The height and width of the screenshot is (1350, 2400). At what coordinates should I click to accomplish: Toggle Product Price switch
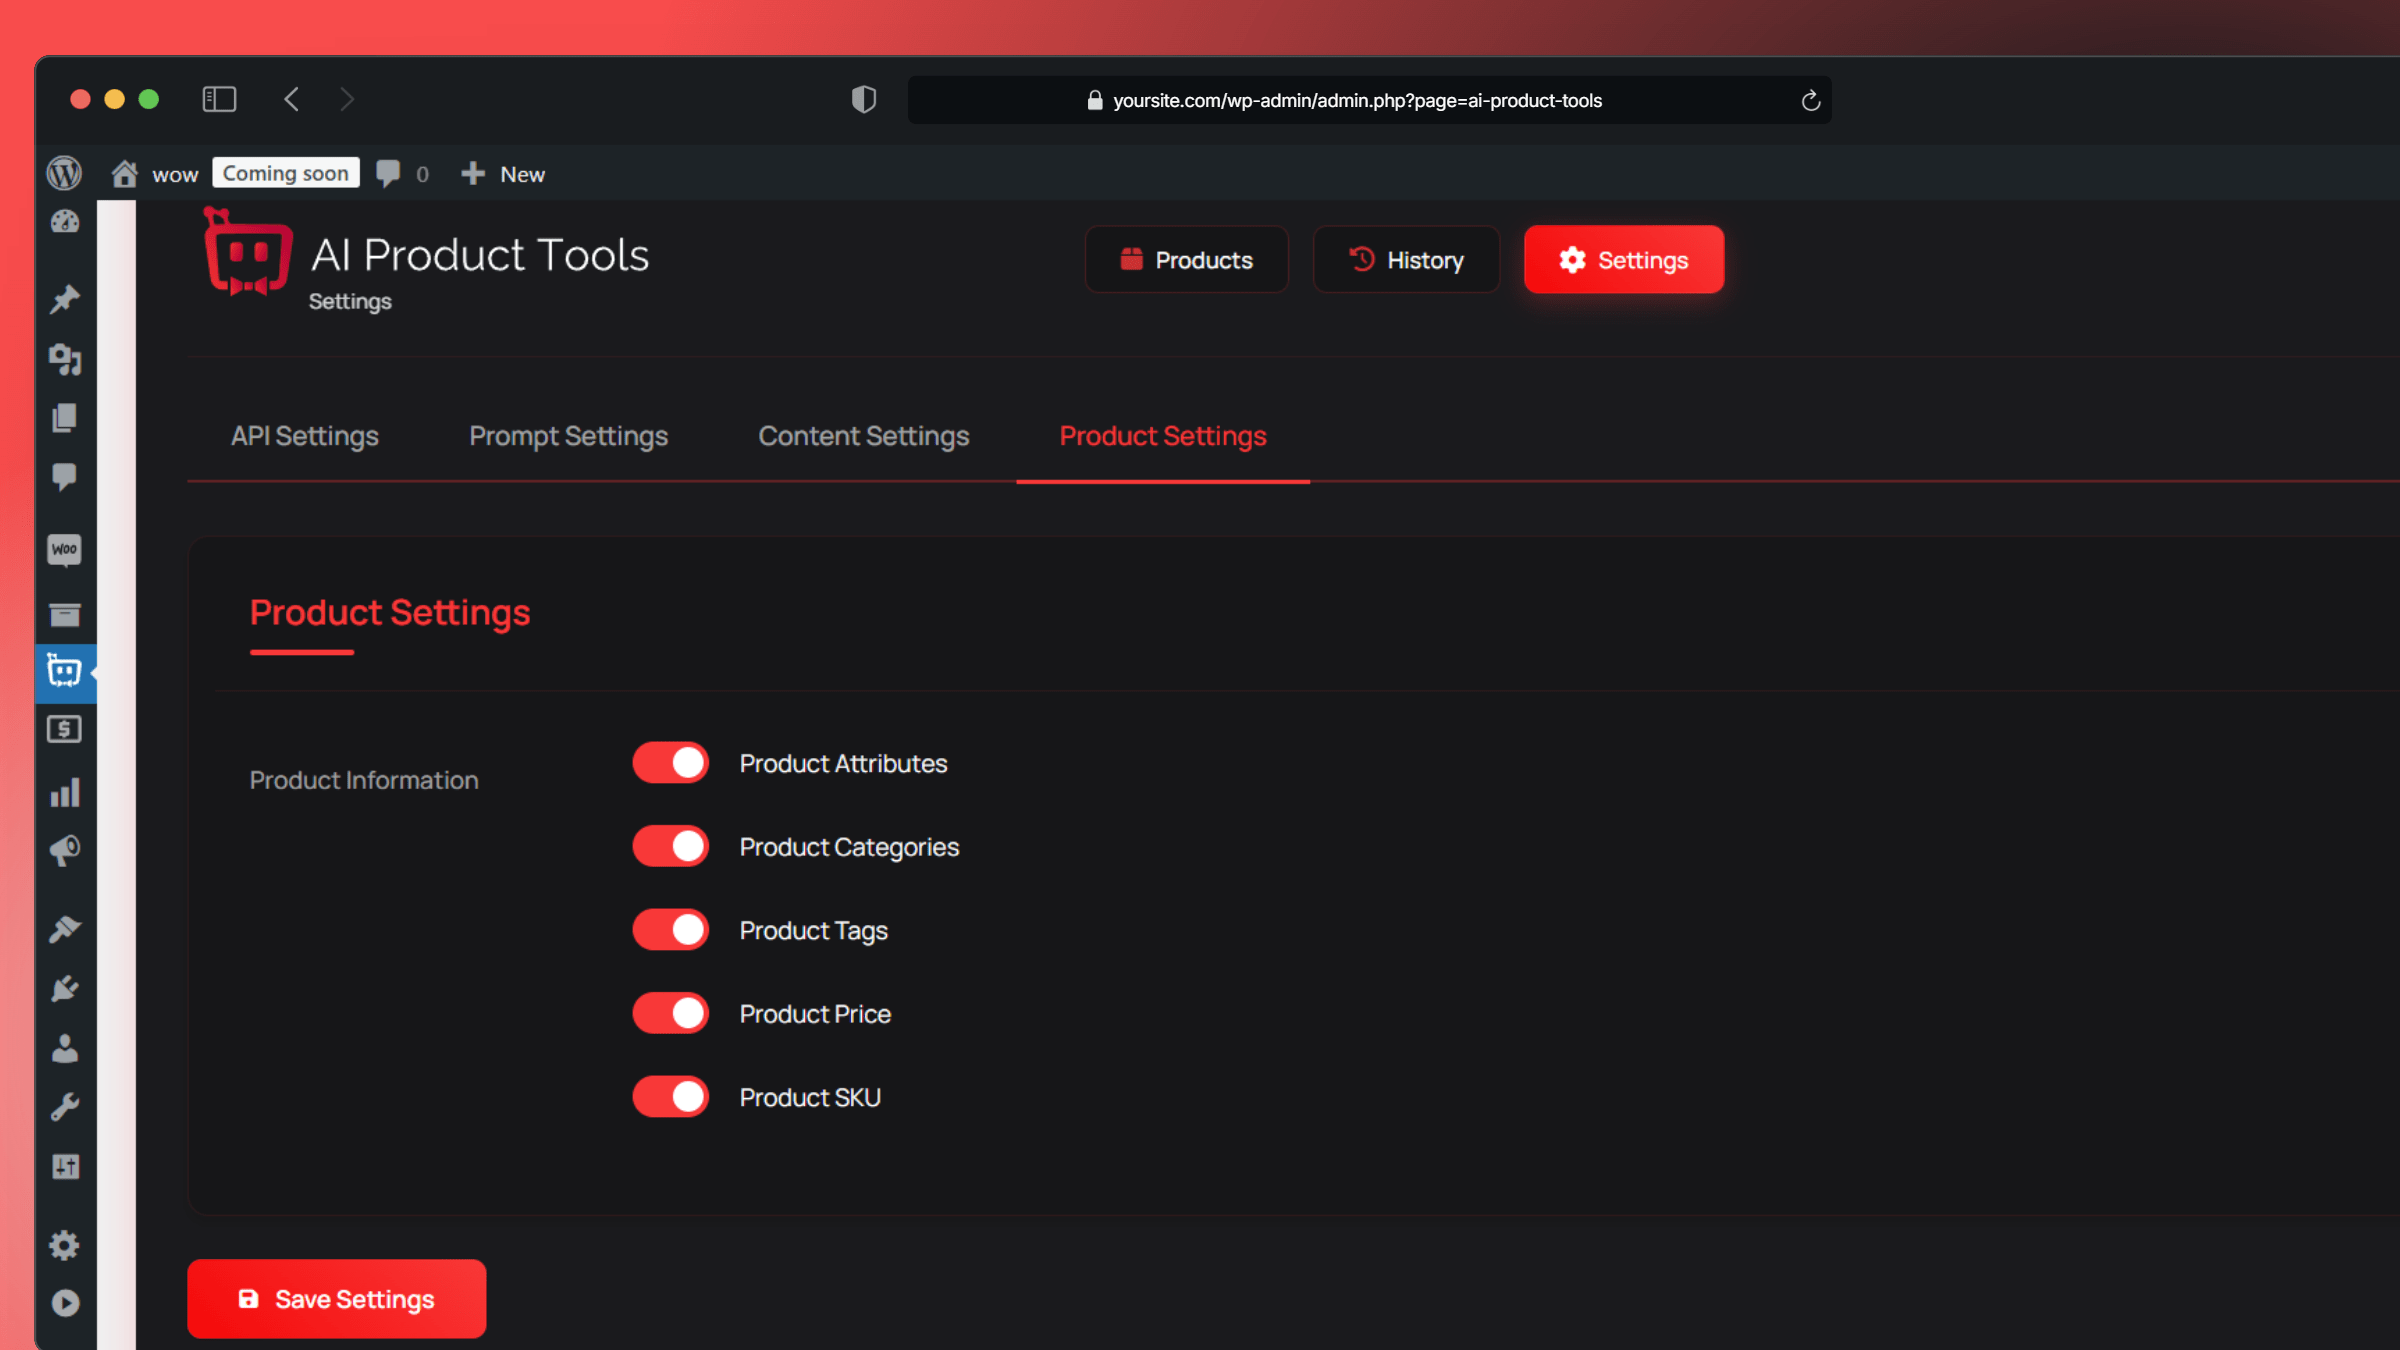point(670,1013)
